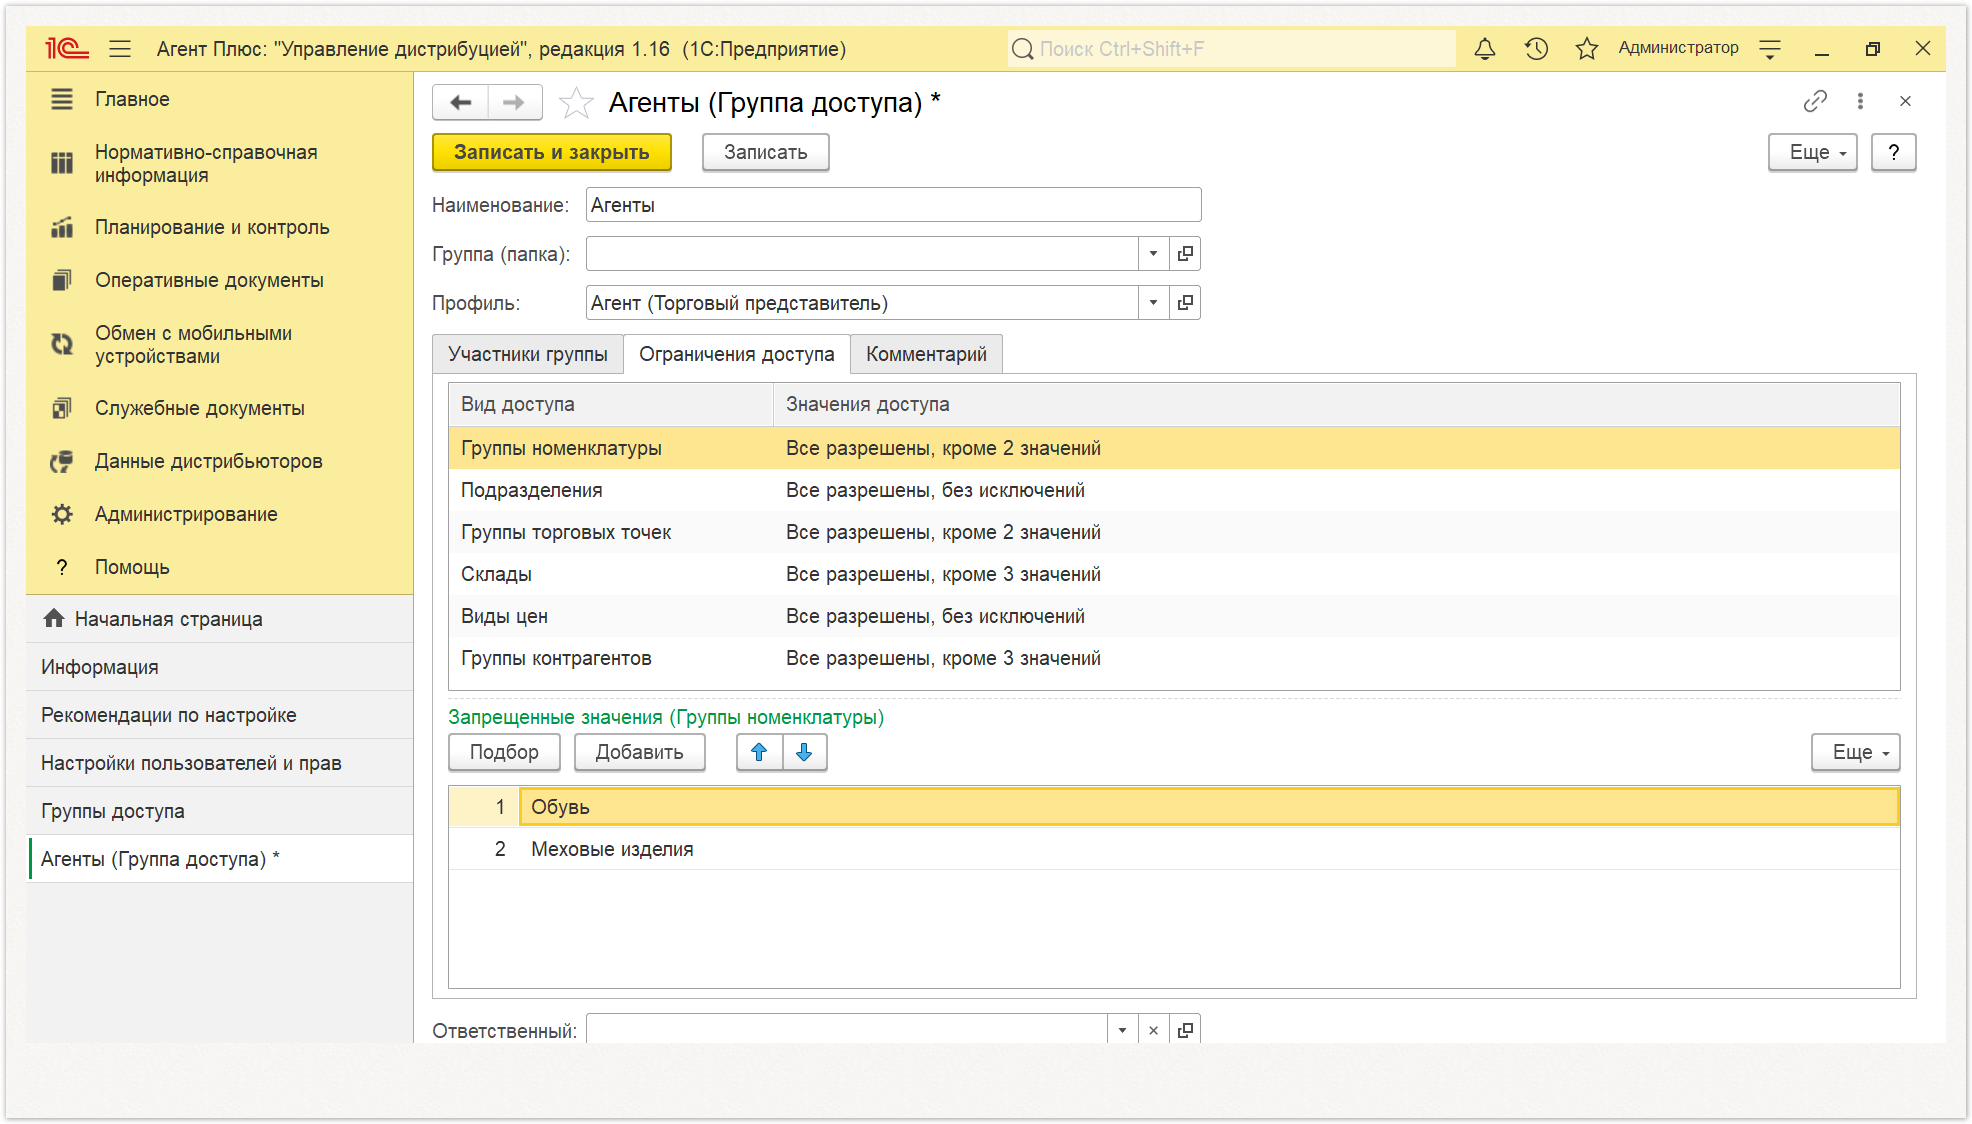This screenshot has height=1124, width=1972.
Task: Switch to Информация open window
Action: 220,667
